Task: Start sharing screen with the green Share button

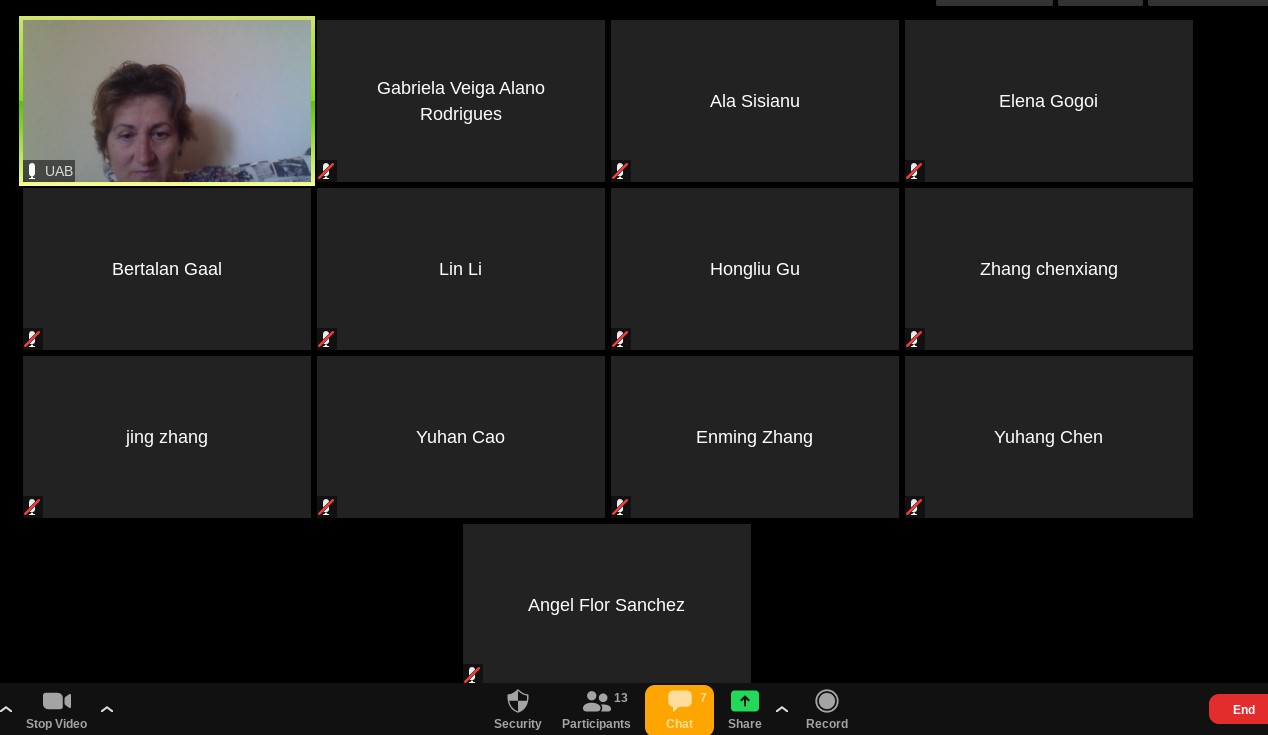Action: tap(744, 709)
